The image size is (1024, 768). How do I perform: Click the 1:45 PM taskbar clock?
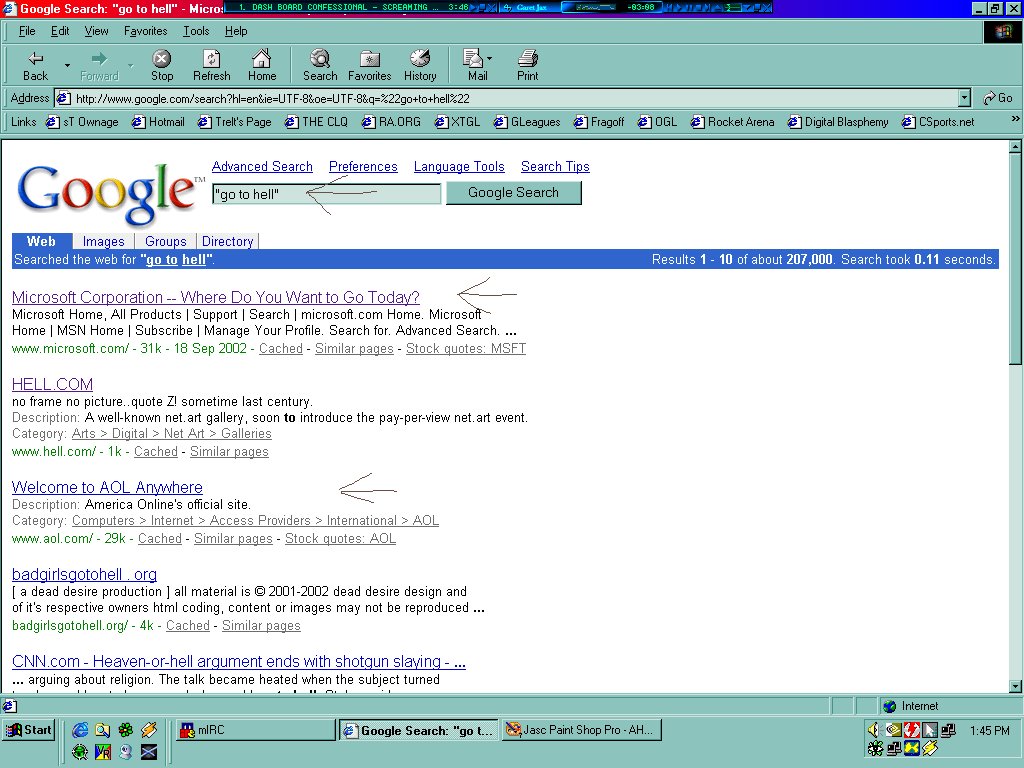click(989, 731)
